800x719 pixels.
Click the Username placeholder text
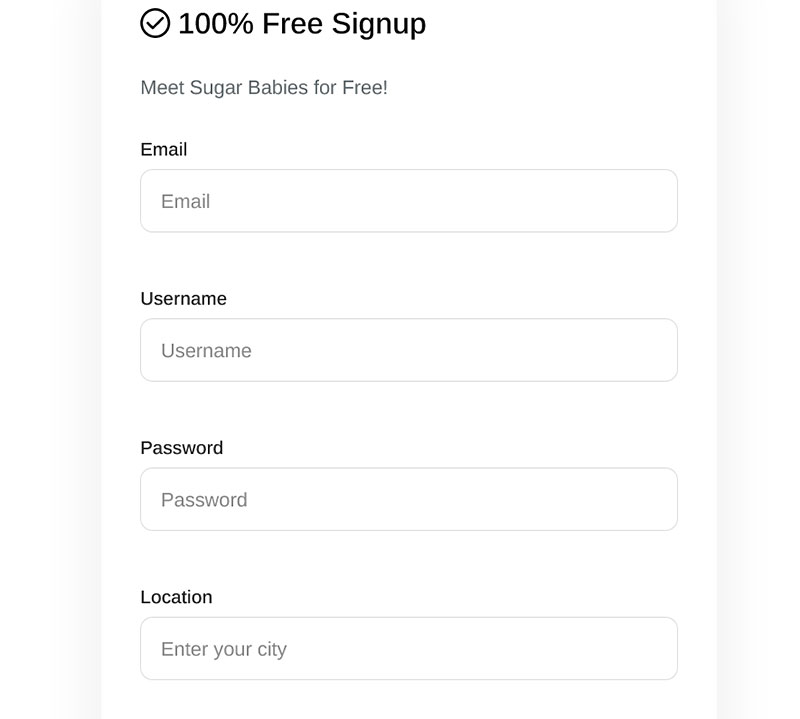(x=207, y=350)
